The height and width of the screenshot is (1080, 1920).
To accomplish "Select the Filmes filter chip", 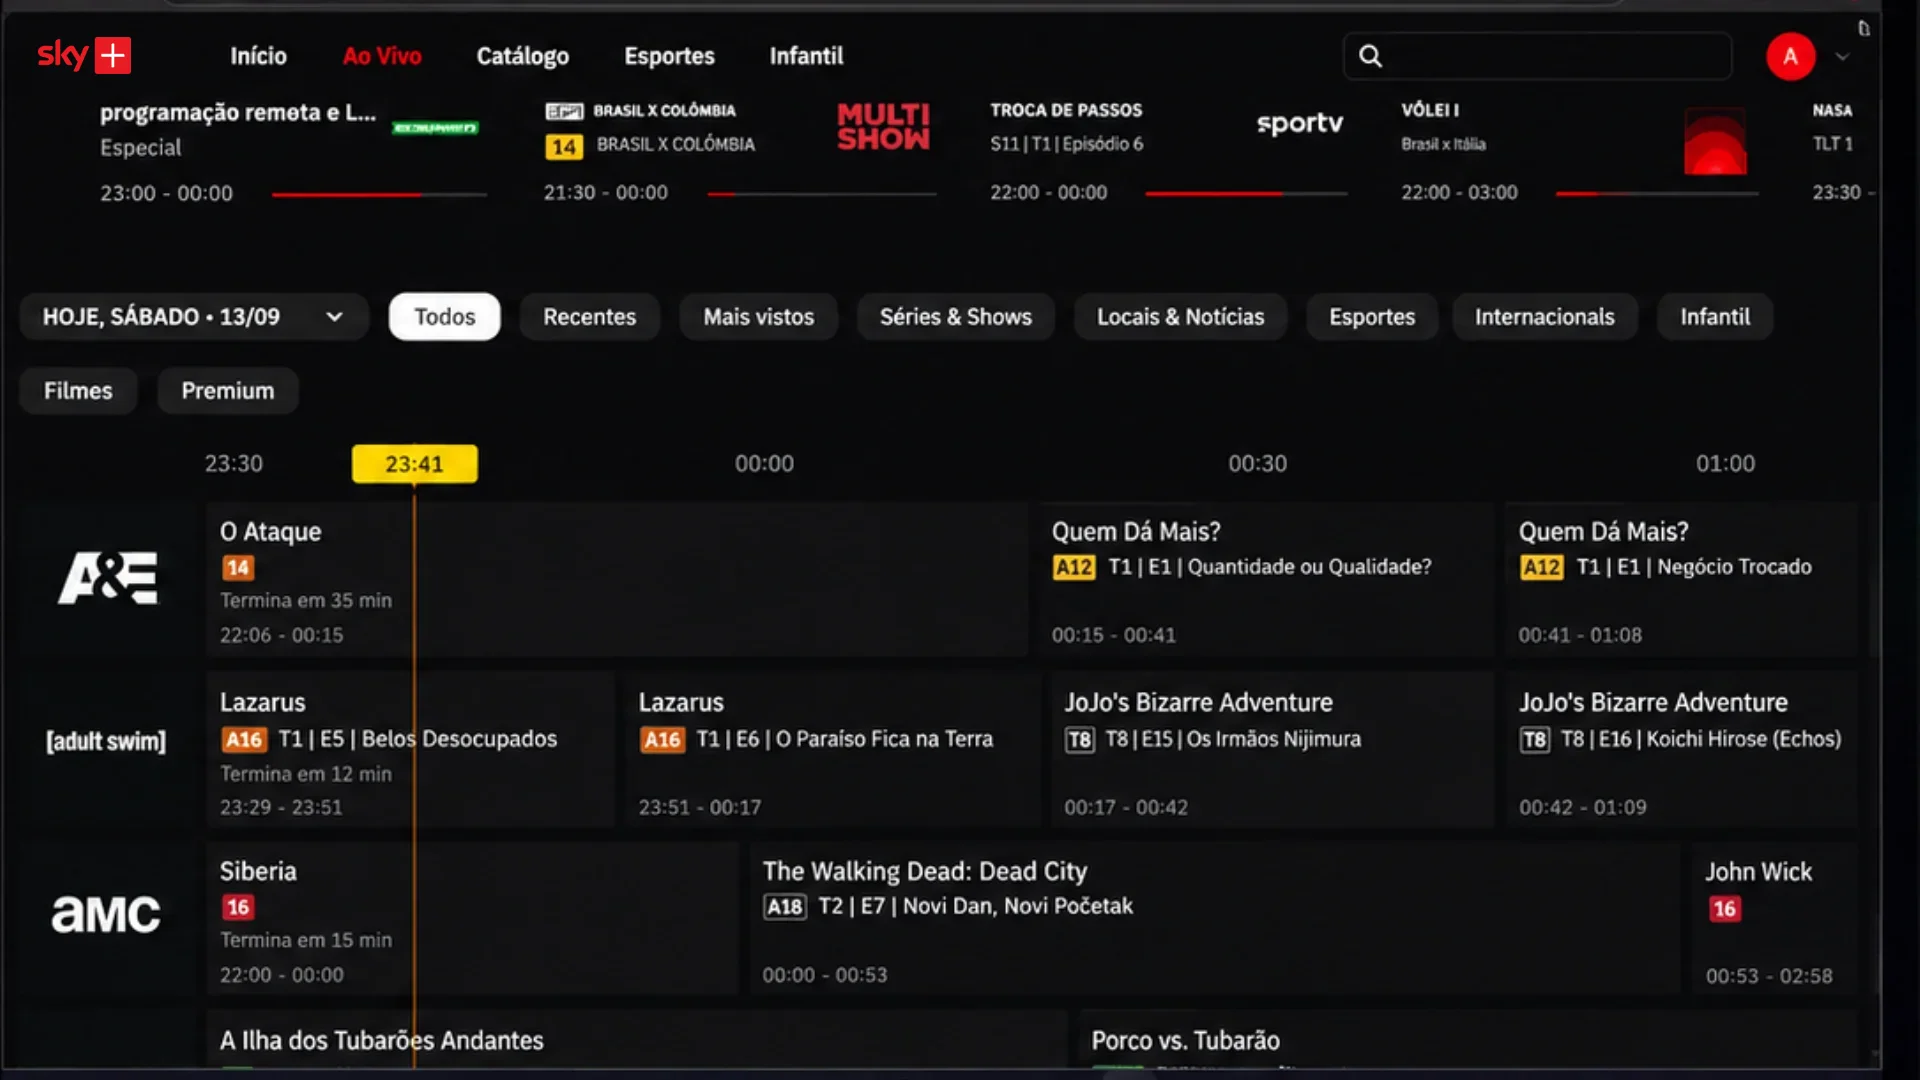I will (x=78, y=391).
